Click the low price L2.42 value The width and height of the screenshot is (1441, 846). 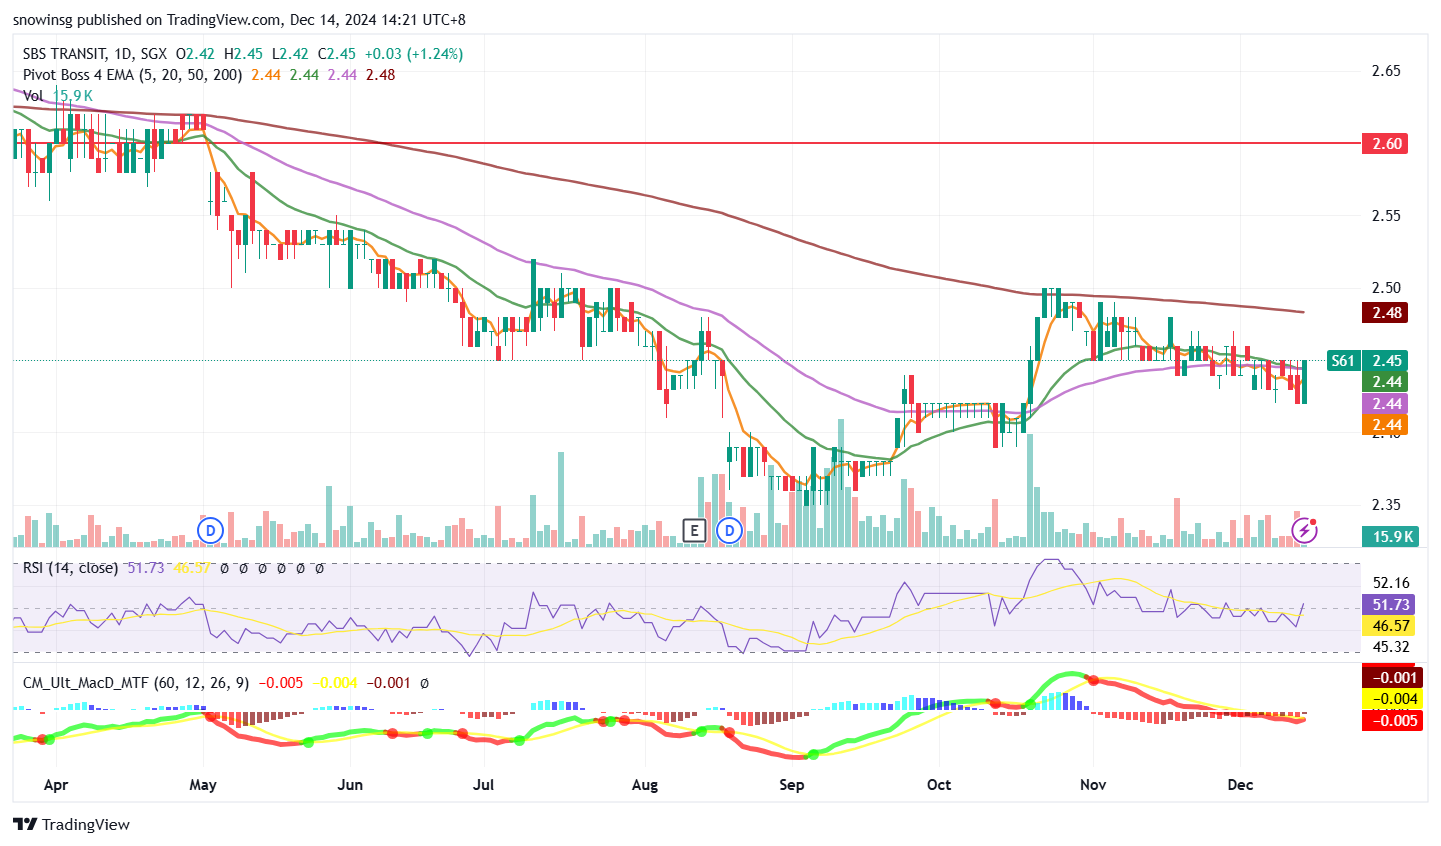290,54
